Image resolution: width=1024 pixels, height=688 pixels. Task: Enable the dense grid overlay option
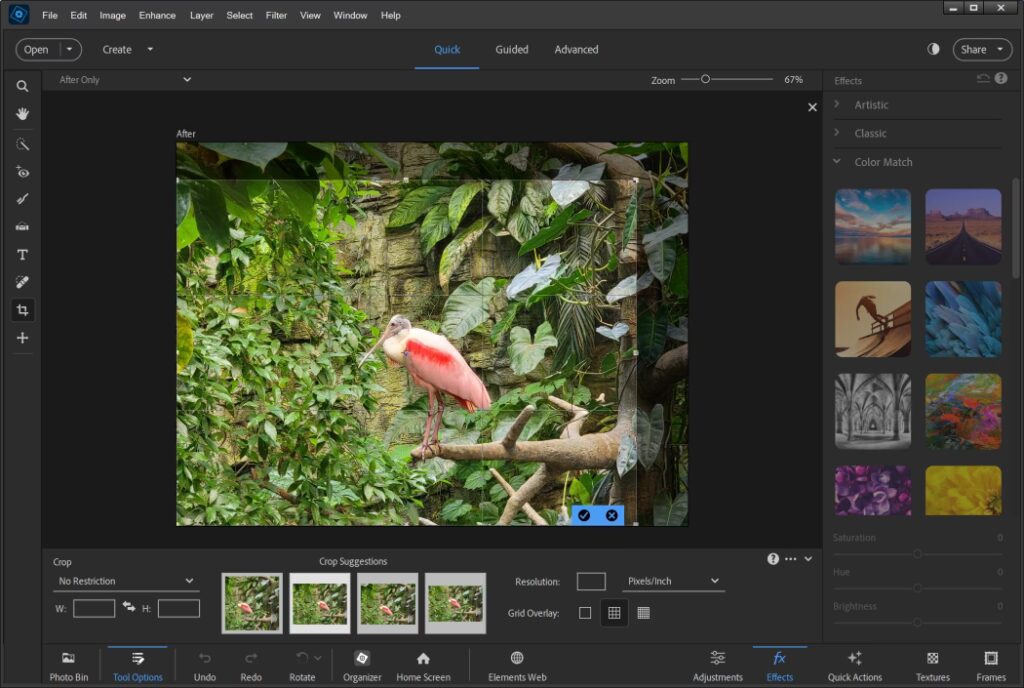(x=643, y=613)
